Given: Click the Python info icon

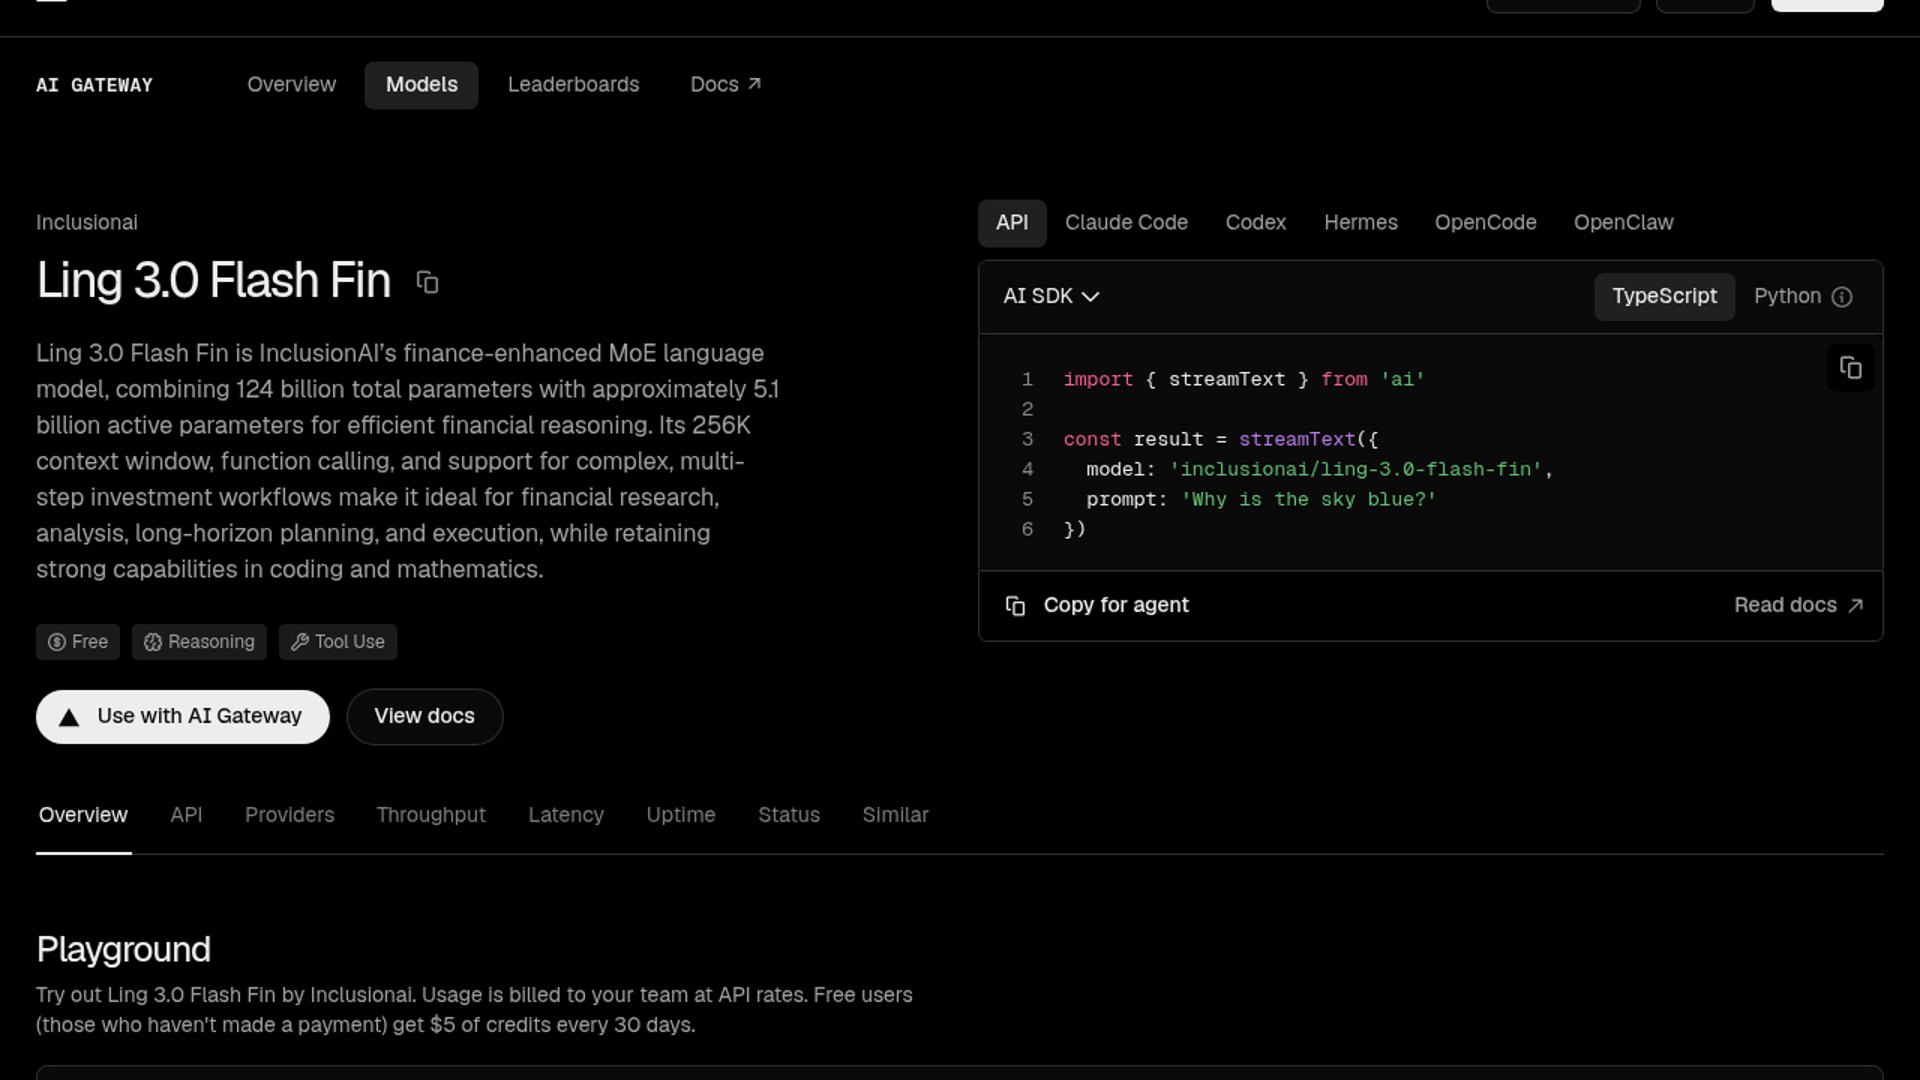Looking at the screenshot, I should click(x=1842, y=297).
